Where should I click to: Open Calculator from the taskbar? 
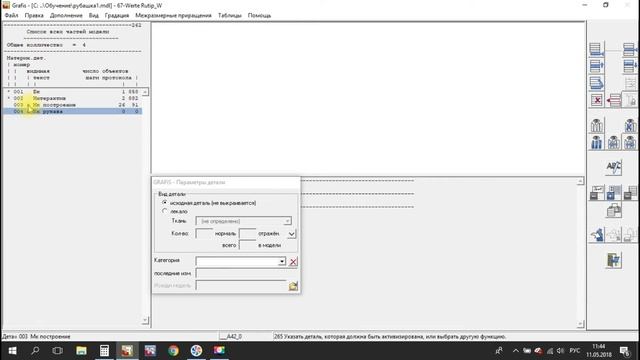[x=104, y=351]
